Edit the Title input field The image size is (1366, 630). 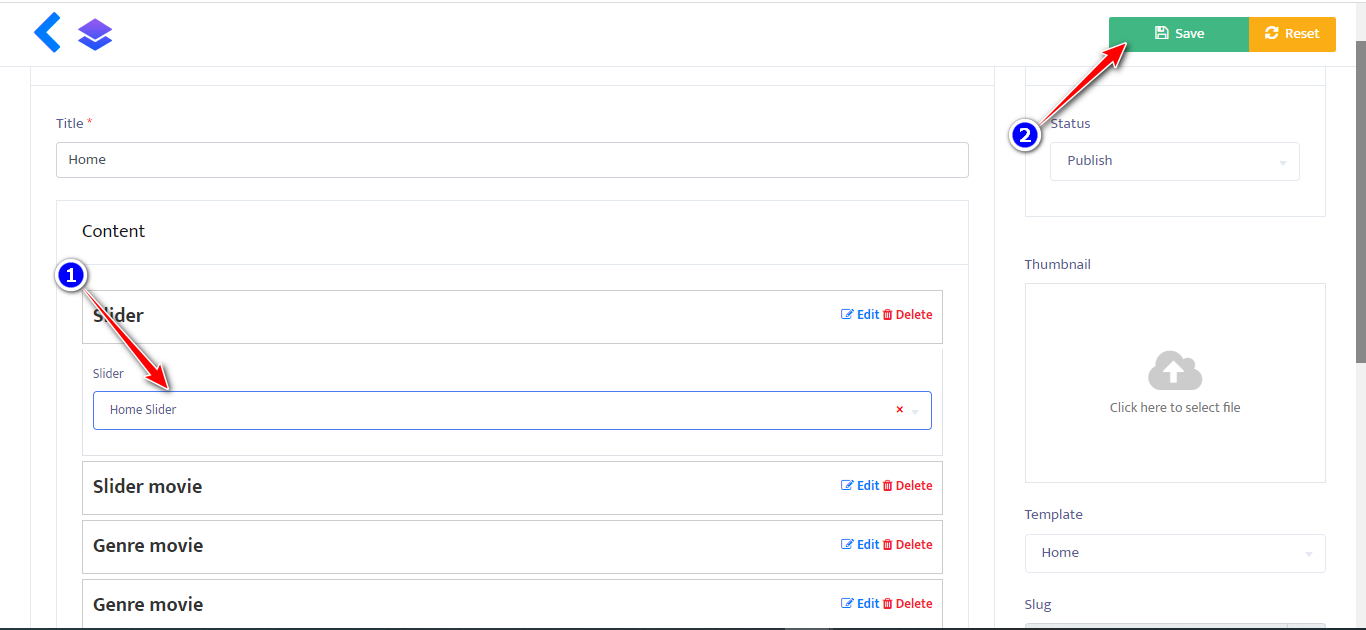(512, 160)
